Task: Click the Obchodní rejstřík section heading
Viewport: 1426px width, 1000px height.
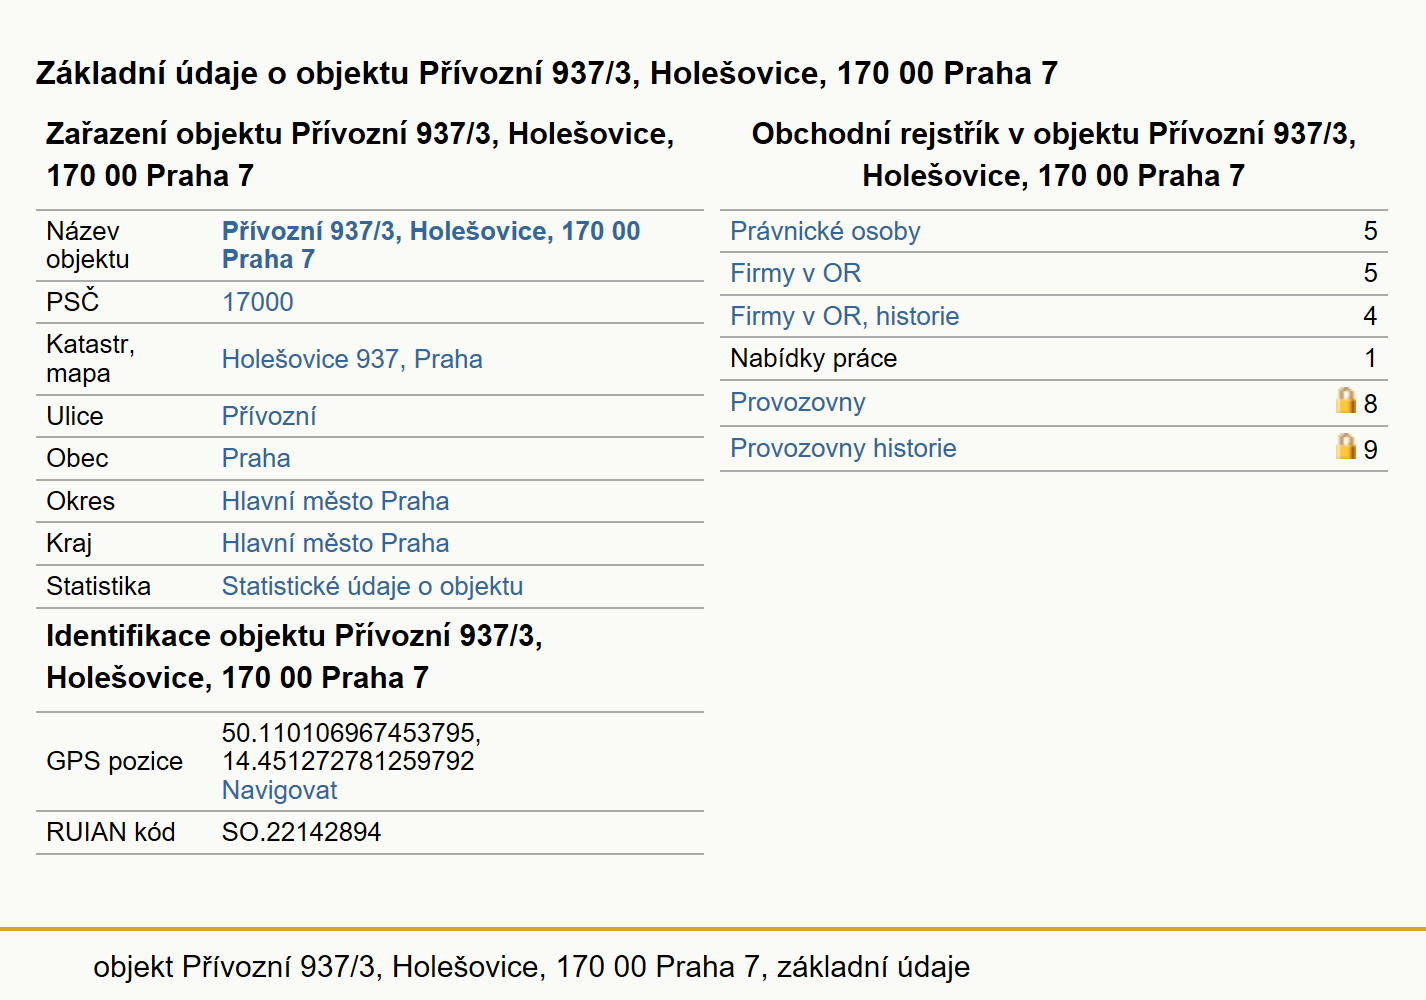Action: click(1054, 154)
